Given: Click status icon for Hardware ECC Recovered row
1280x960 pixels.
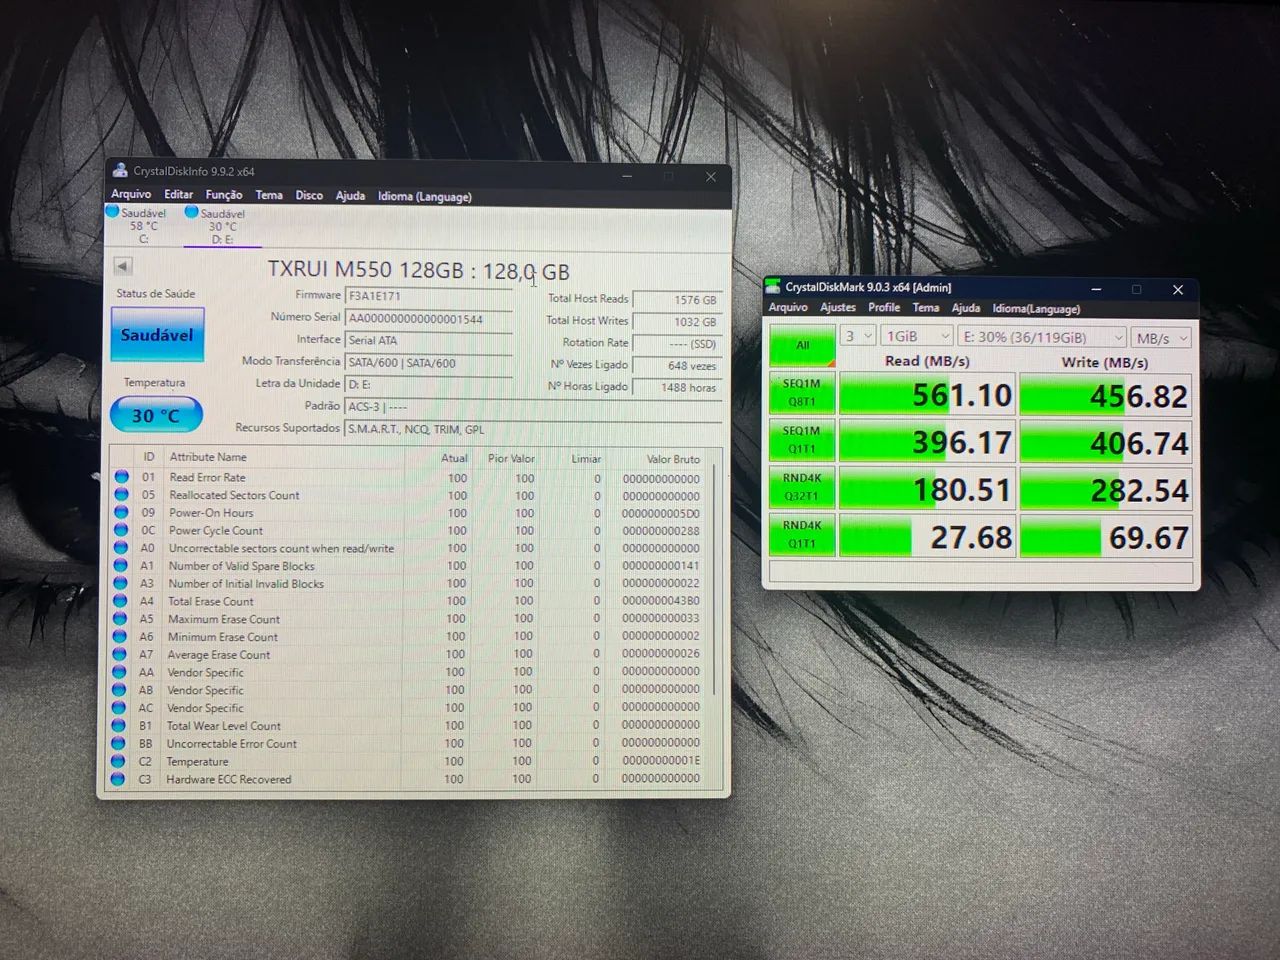Looking at the screenshot, I should click(118, 779).
